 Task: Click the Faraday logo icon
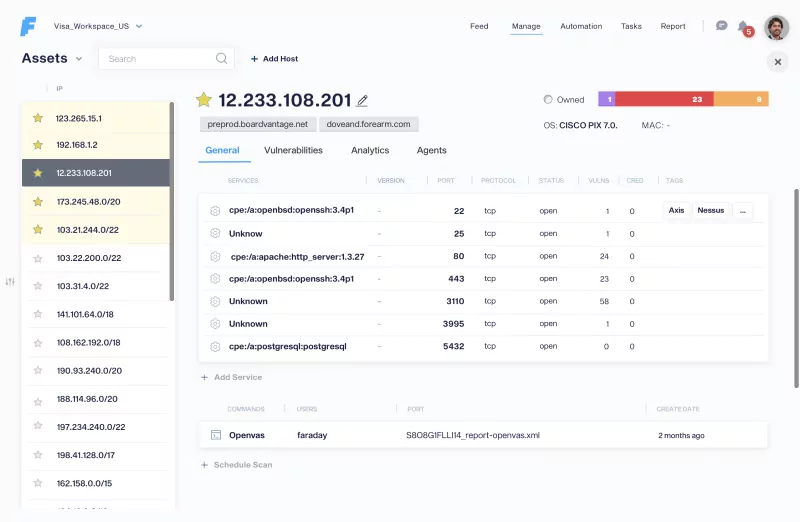(x=28, y=27)
